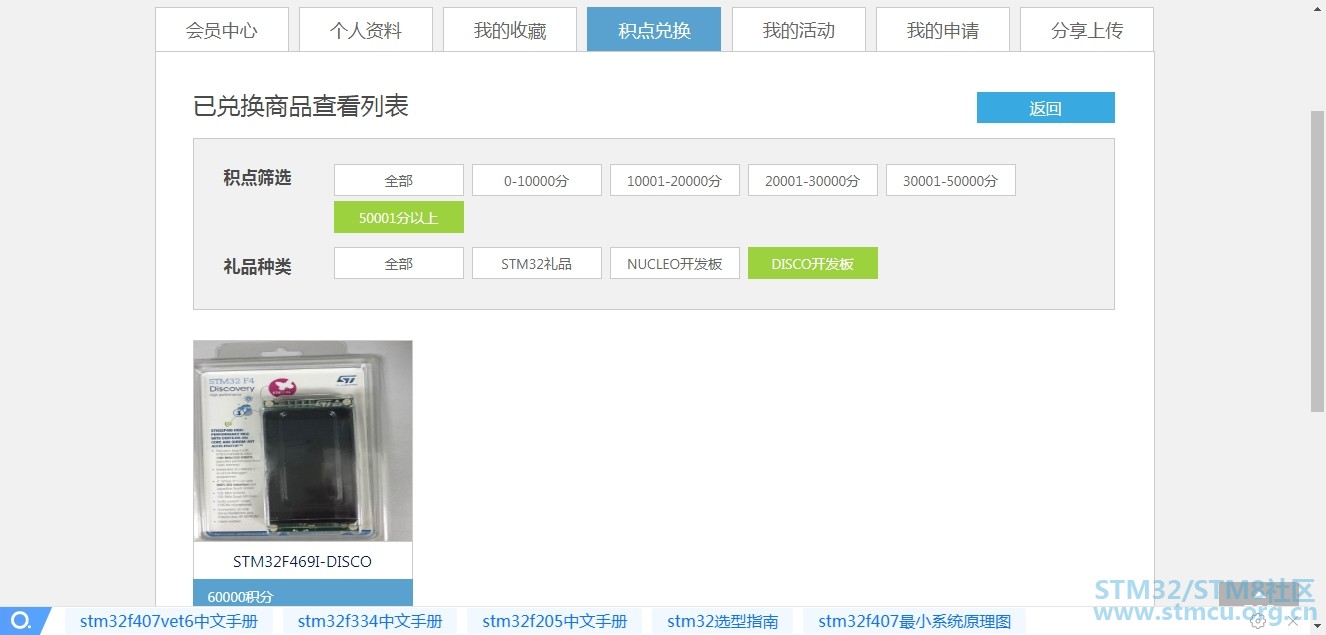The height and width of the screenshot is (635, 1326).
Task: Click the scrollbar down arrow
Action: point(1318,627)
